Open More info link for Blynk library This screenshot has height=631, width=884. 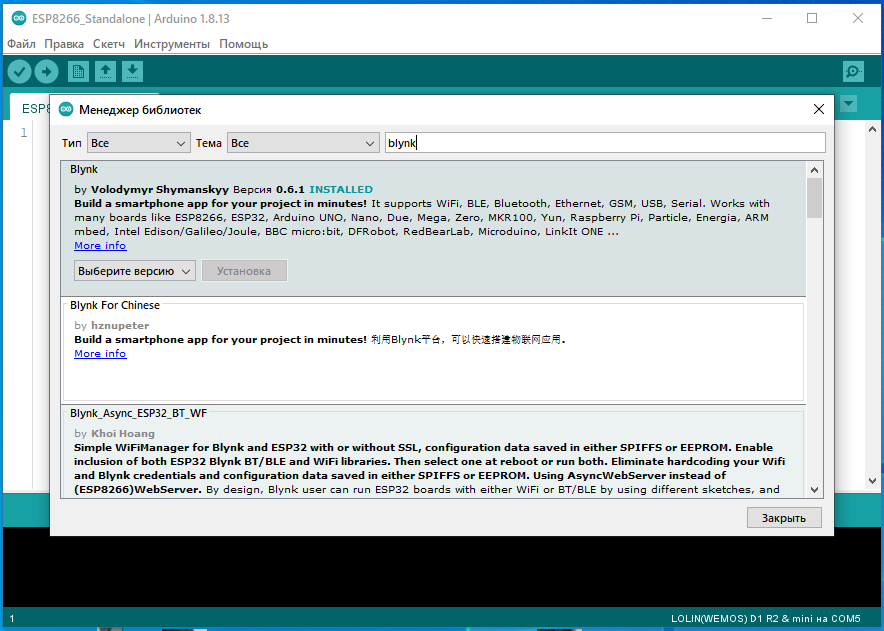click(100, 246)
